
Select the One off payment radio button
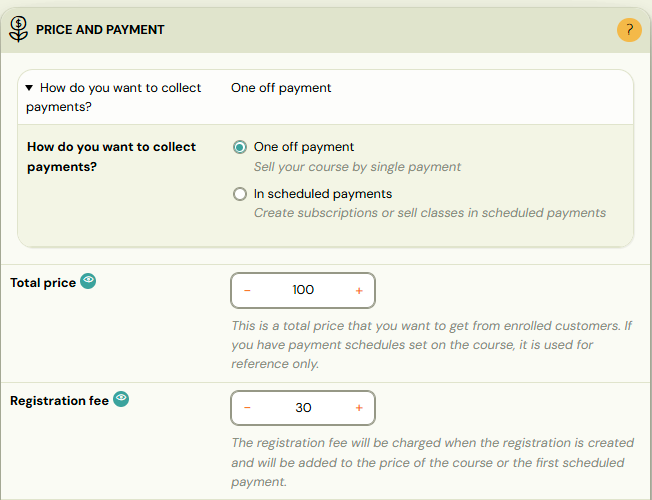pos(240,147)
